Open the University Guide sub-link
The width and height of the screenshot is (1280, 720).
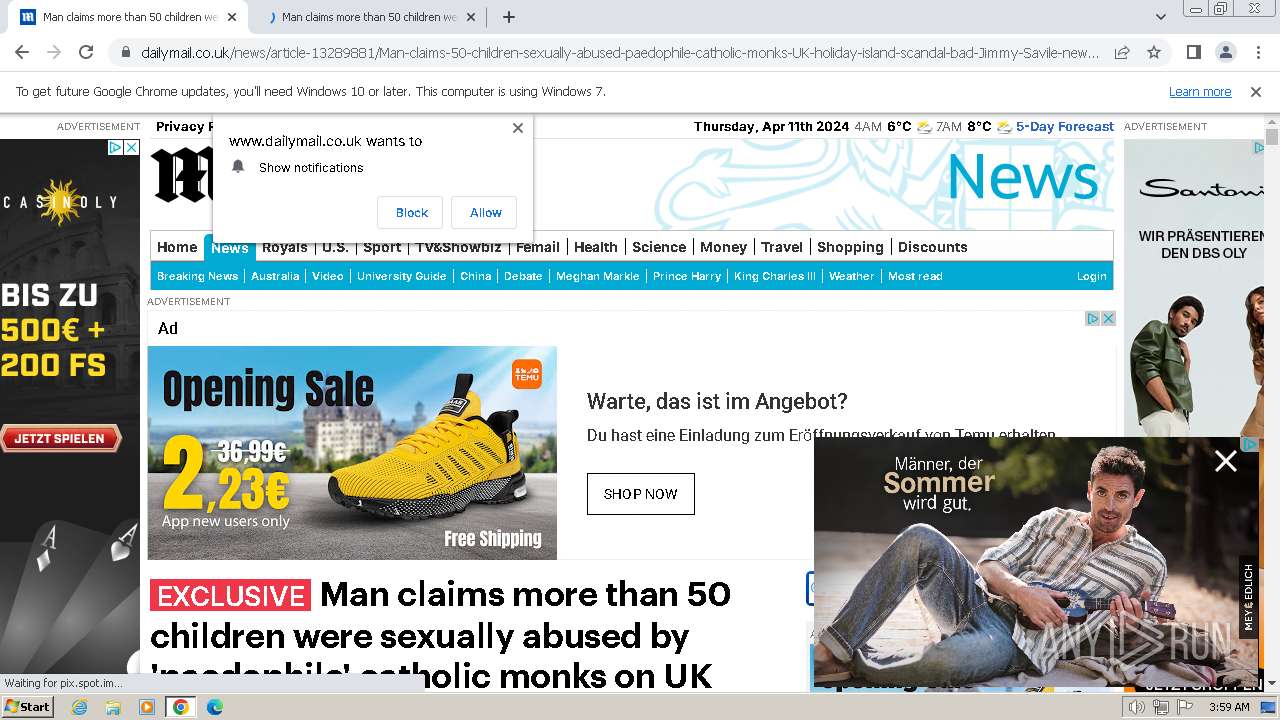(x=401, y=276)
